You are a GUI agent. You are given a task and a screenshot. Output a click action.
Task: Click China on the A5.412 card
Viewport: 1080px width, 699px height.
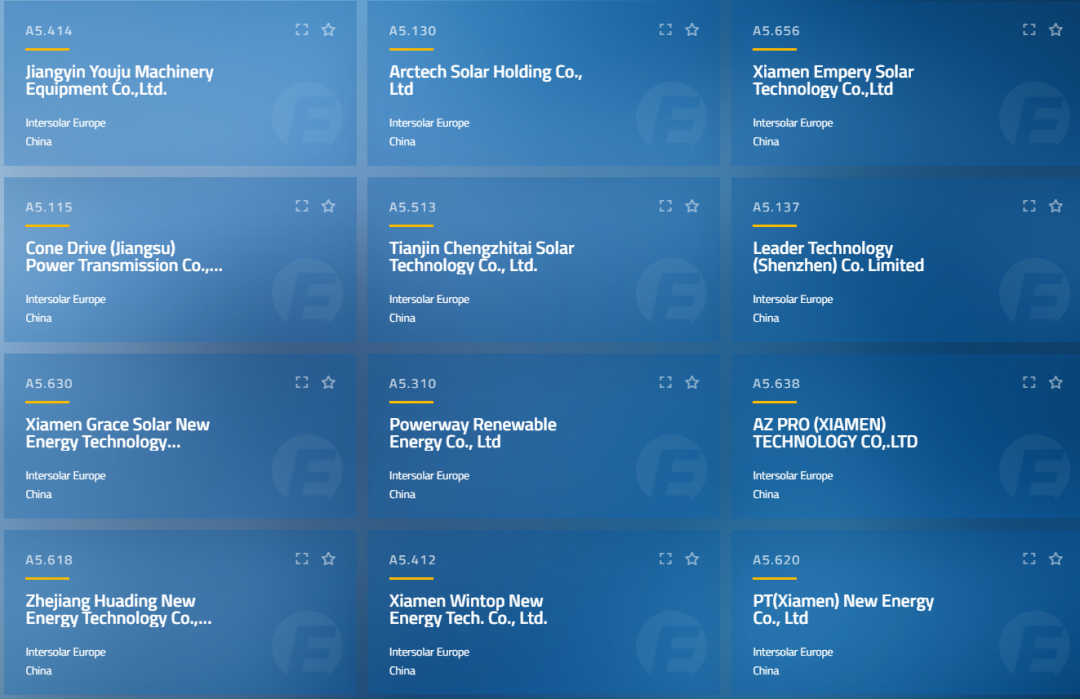402,670
